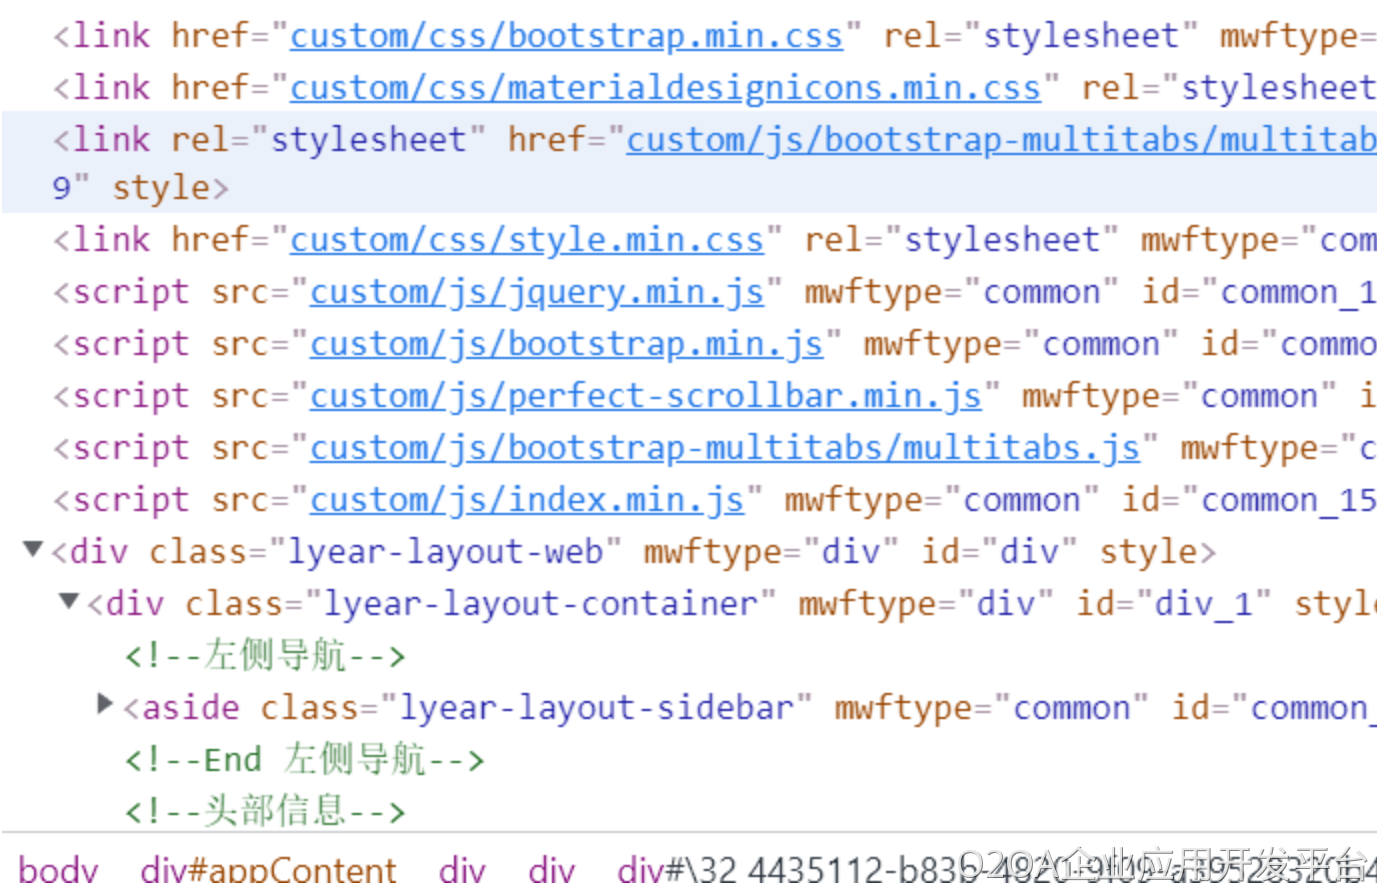1377x891 pixels.
Task: Click the custom/js/jquery.min.js source link
Action: click(x=537, y=292)
